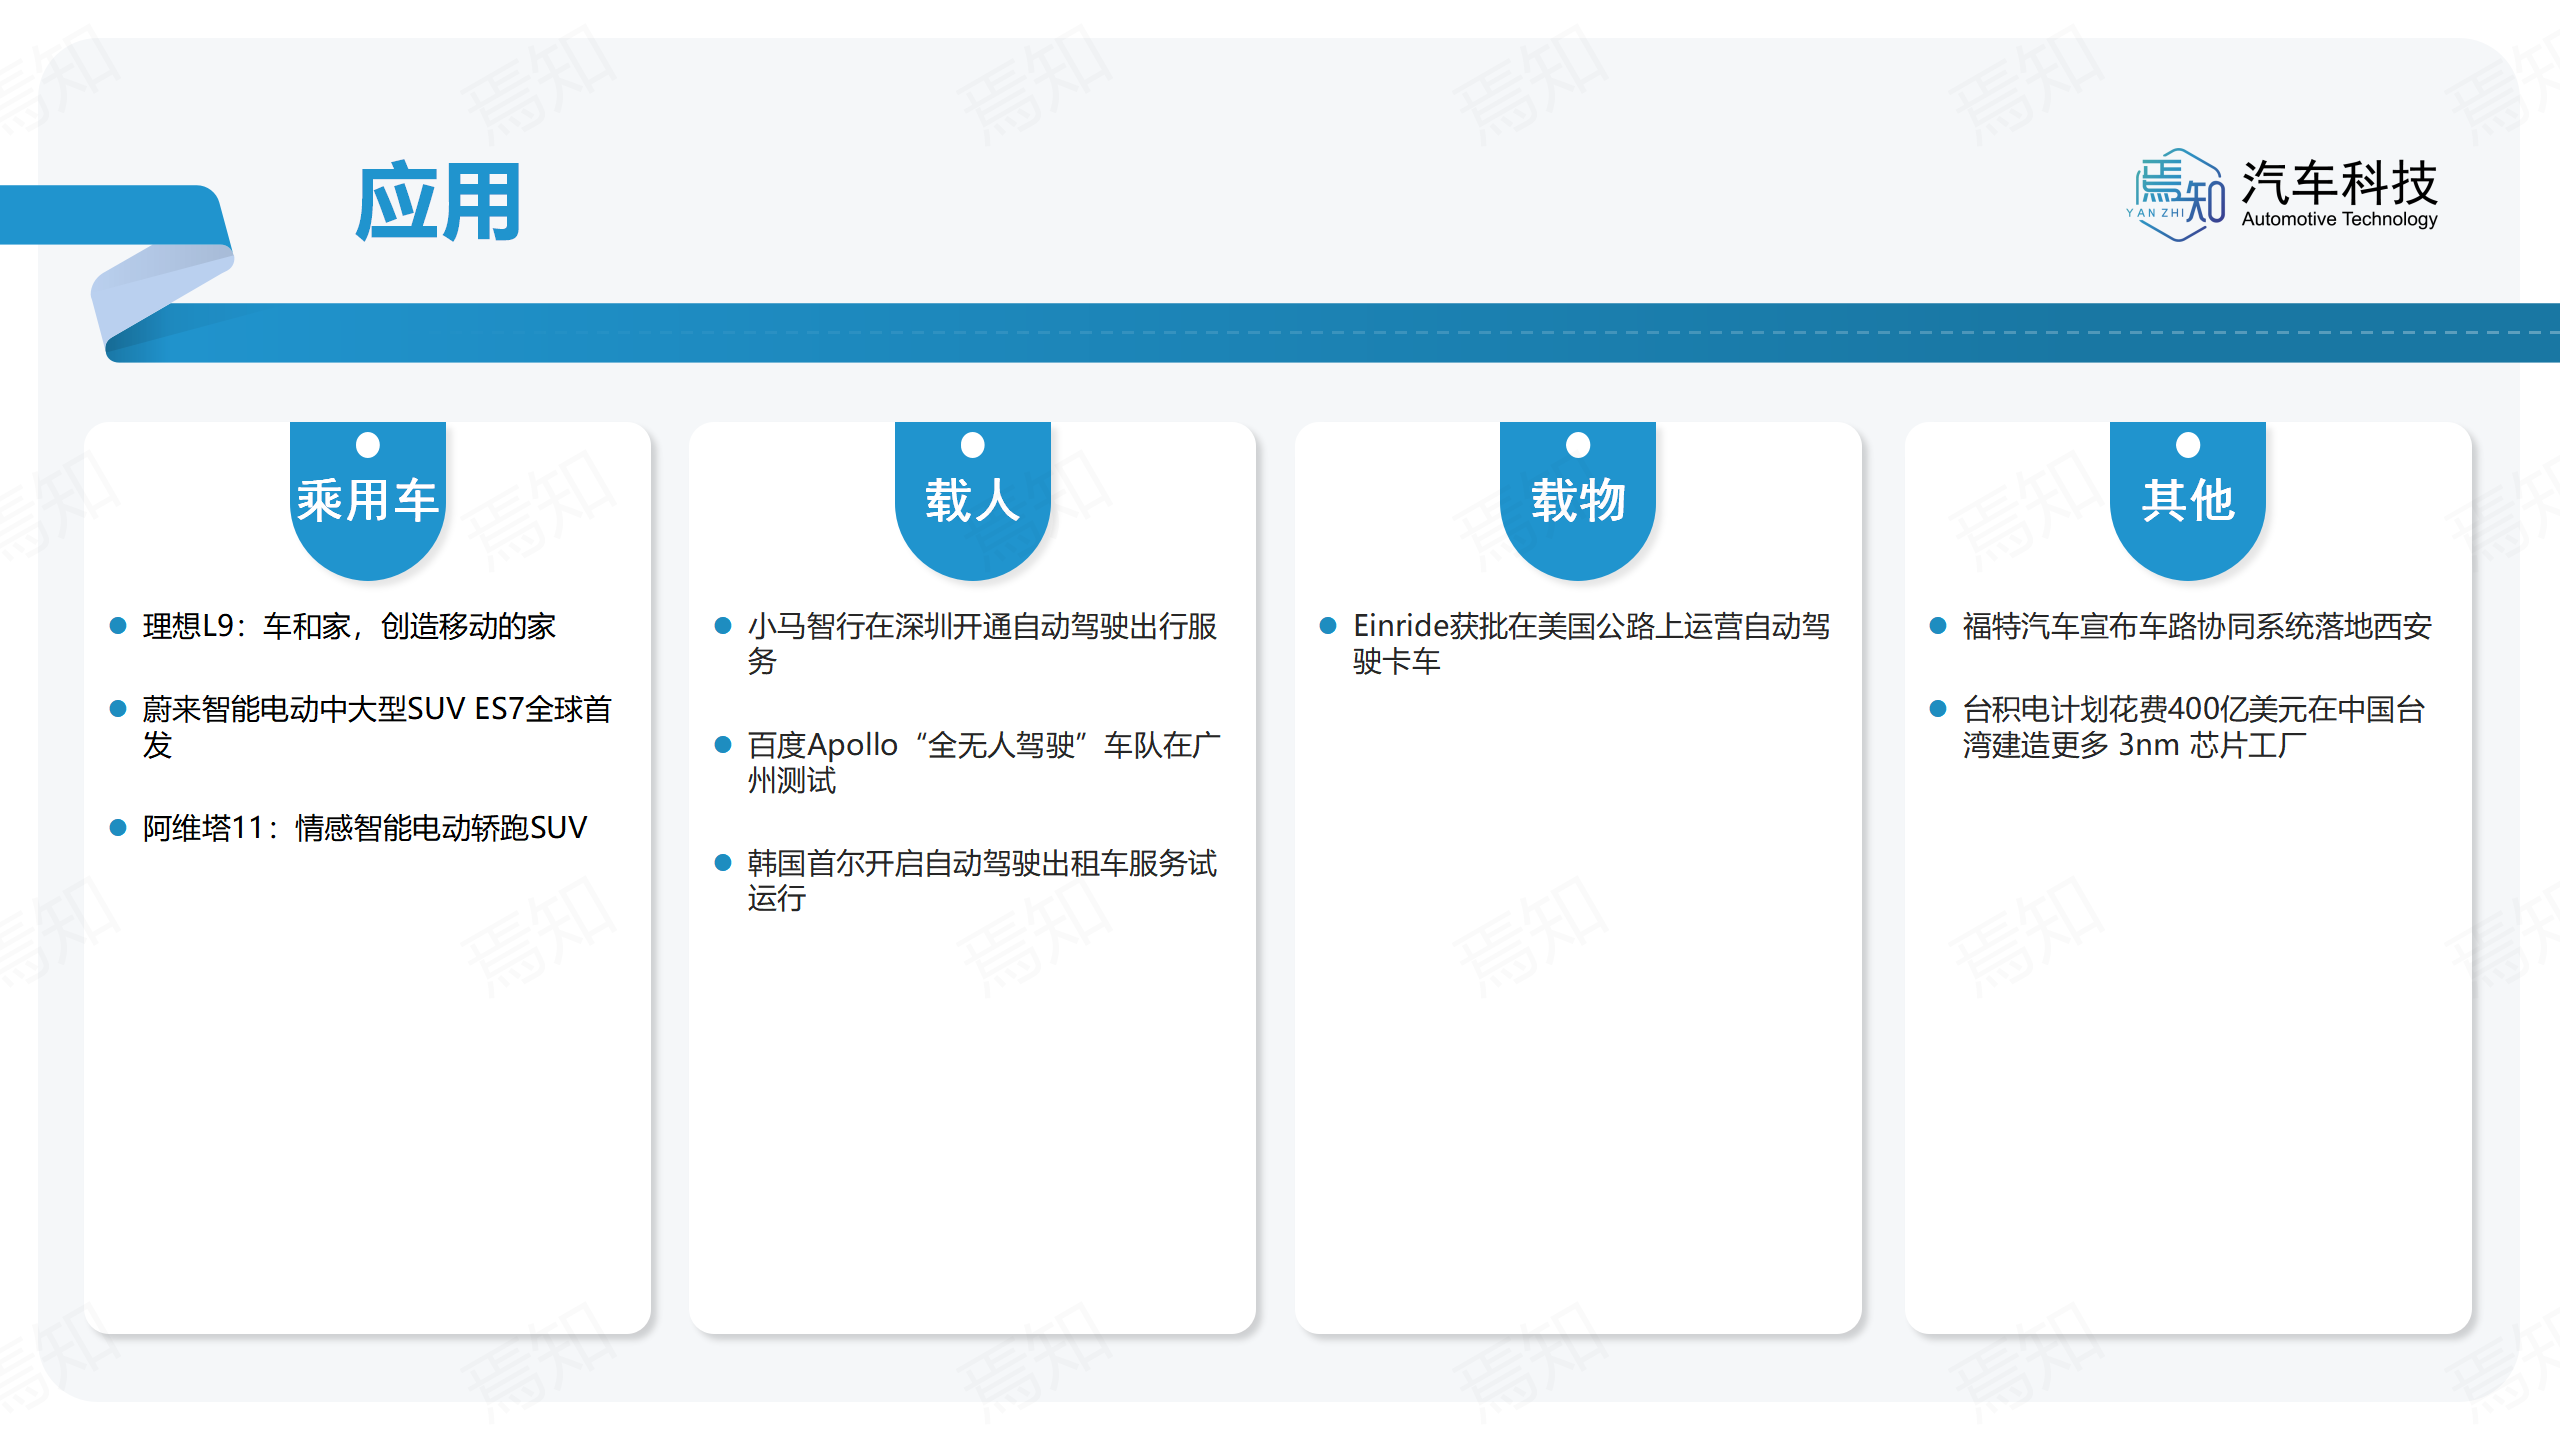Select the 应用 slide title
The width and height of the screenshot is (2560, 1440).
click(x=439, y=202)
